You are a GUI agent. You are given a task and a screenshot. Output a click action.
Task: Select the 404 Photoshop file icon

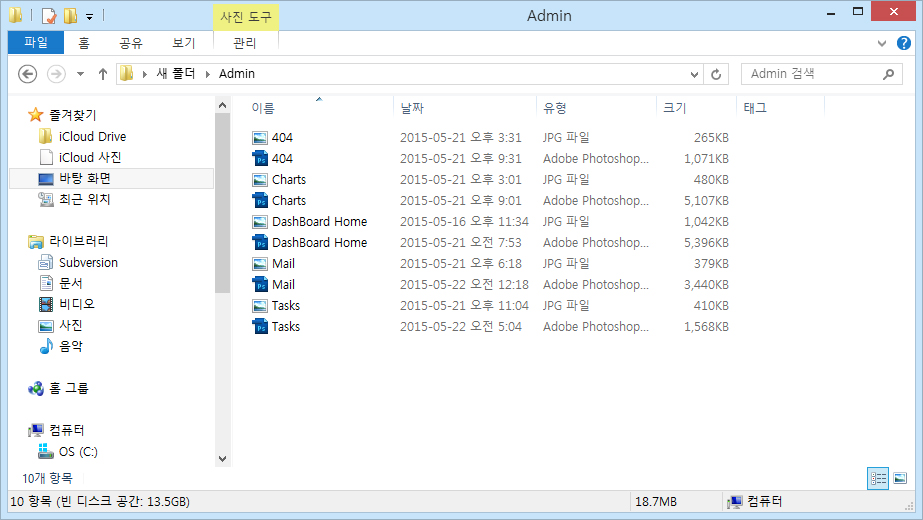[260, 158]
